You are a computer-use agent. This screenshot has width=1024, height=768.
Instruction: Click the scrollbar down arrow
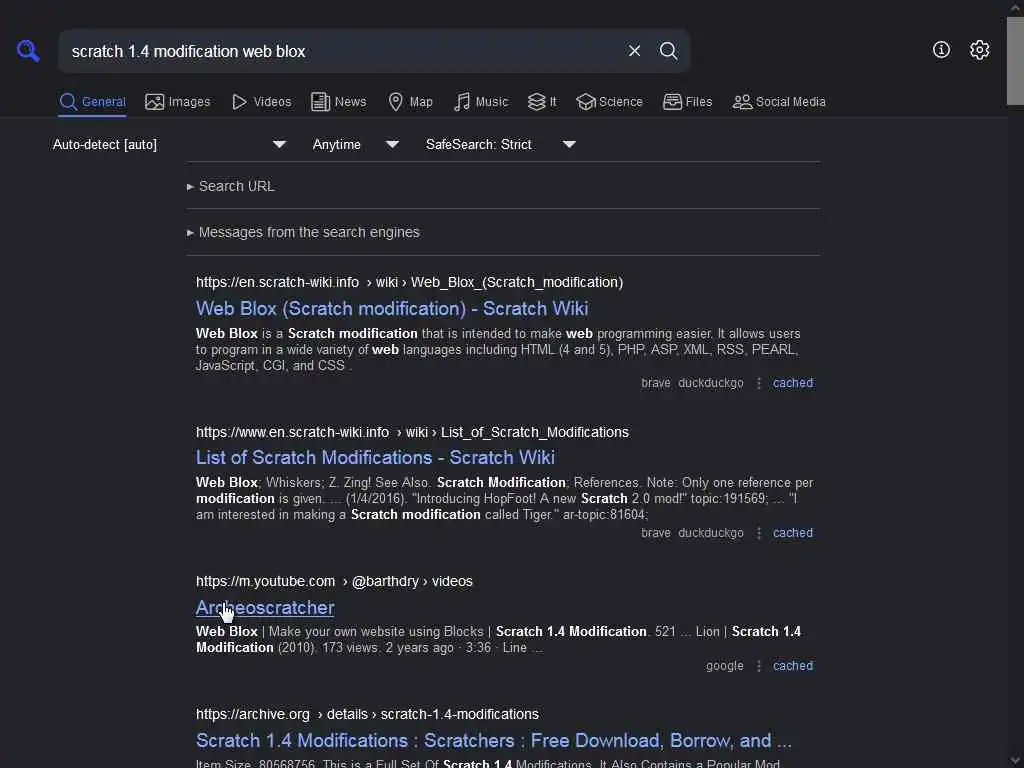click(x=1015, y=761)
